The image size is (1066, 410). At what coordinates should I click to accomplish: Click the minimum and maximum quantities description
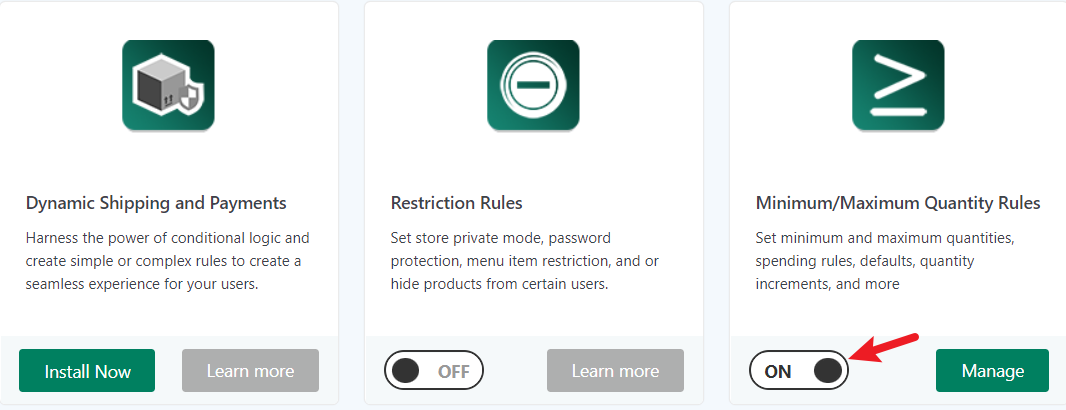885,261
